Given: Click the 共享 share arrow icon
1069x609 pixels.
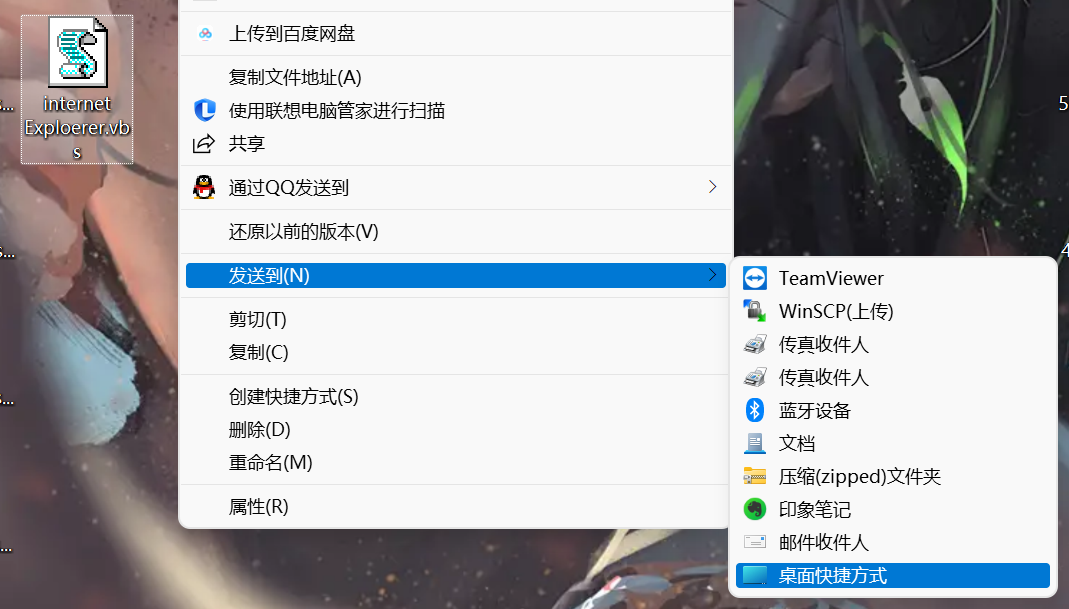Looking at the screenshot, I should point(204,144).
